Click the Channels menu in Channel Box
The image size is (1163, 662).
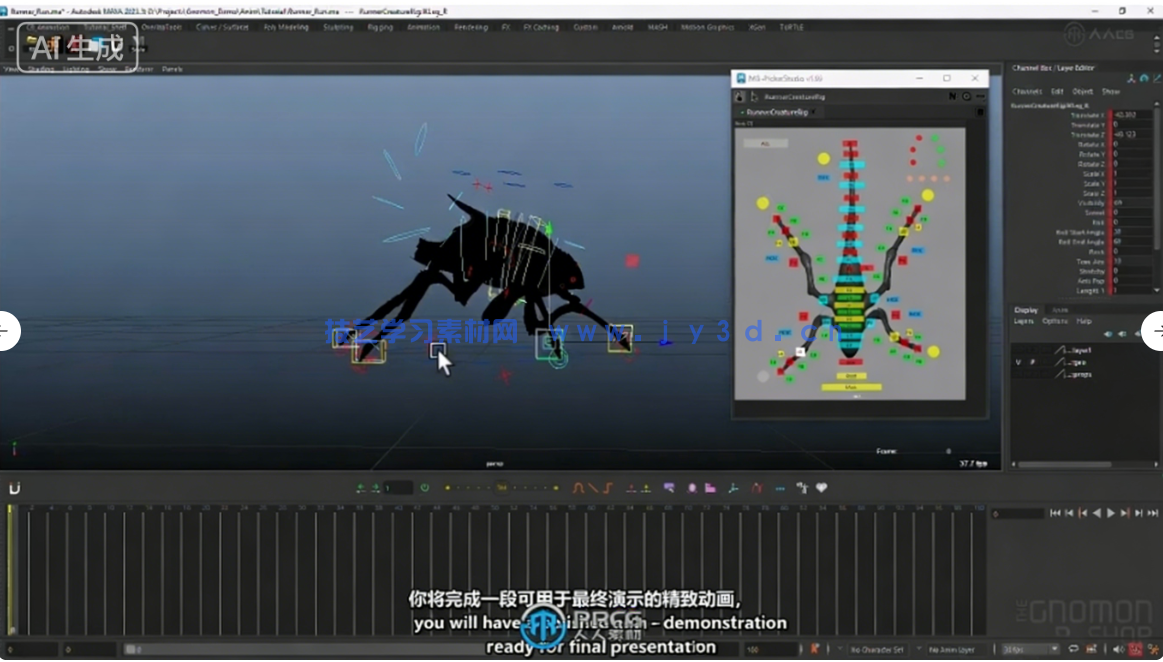coord(1027,91)
